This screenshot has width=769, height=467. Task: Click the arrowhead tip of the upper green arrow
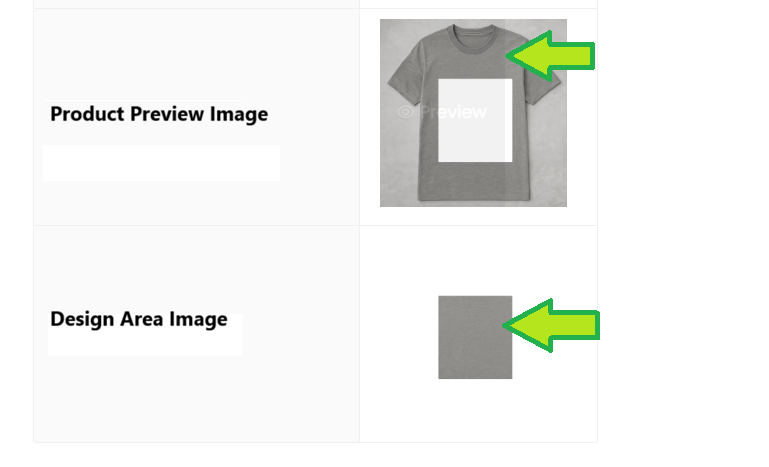[x=509, y=56]
